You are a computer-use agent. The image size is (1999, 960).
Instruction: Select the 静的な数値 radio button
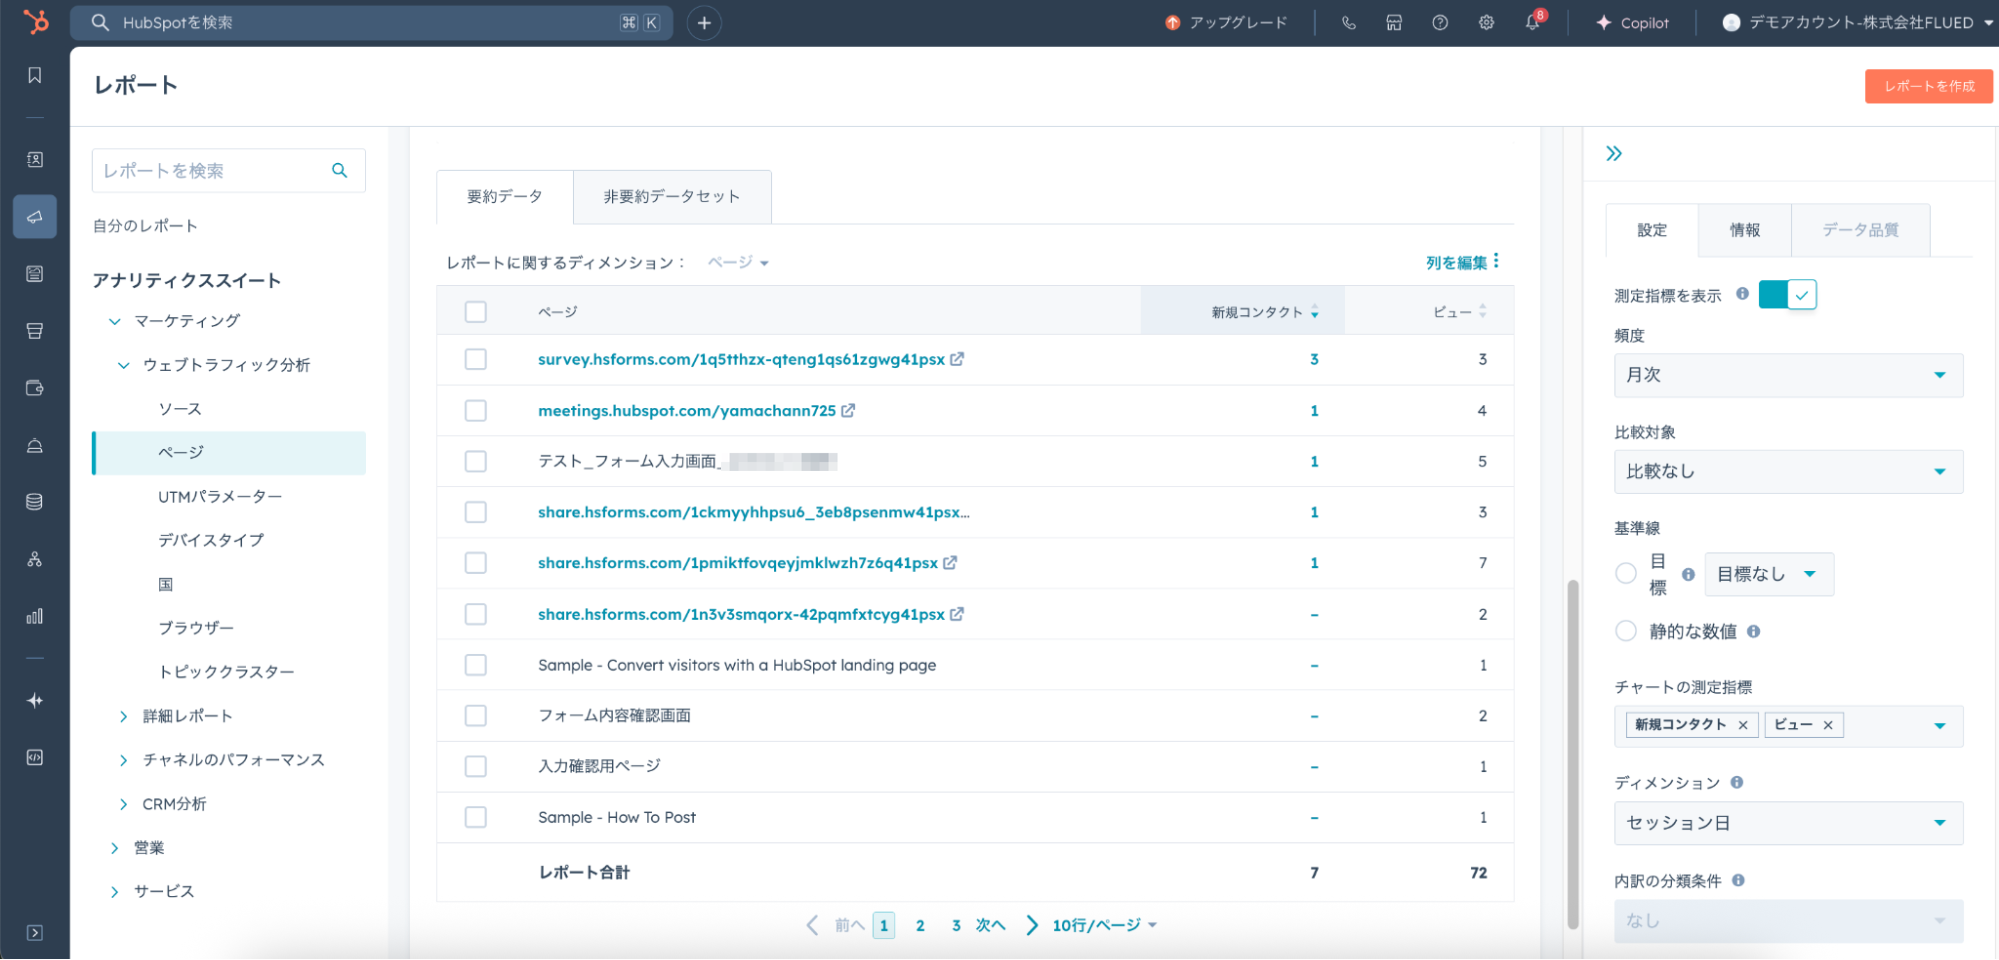click(x=1626, y=631)
